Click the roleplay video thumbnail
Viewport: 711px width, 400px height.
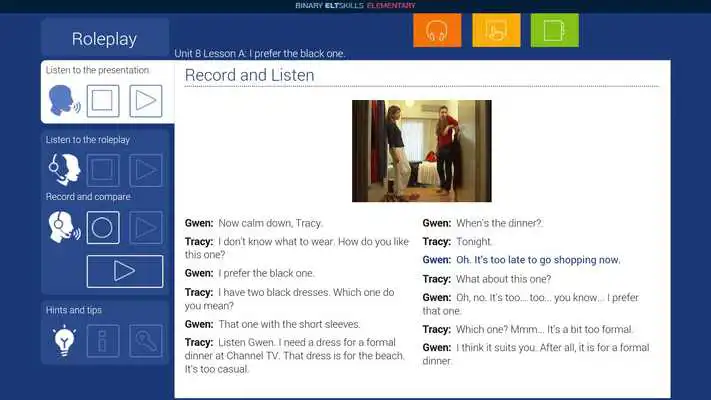[x=422, y=151]
